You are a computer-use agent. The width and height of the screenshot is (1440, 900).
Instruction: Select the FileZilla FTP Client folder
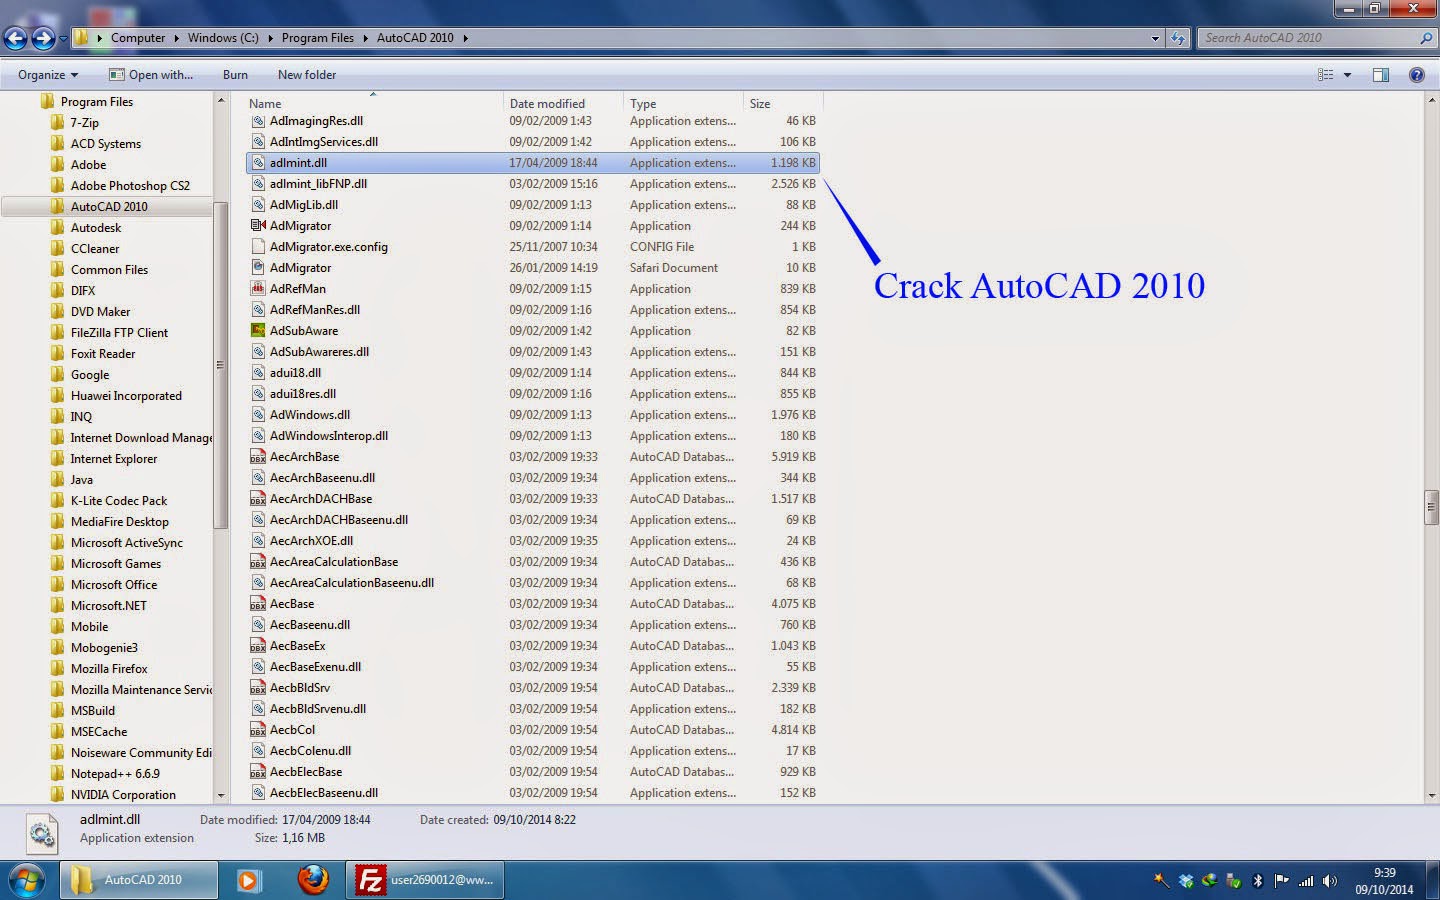tap(119, 333)
